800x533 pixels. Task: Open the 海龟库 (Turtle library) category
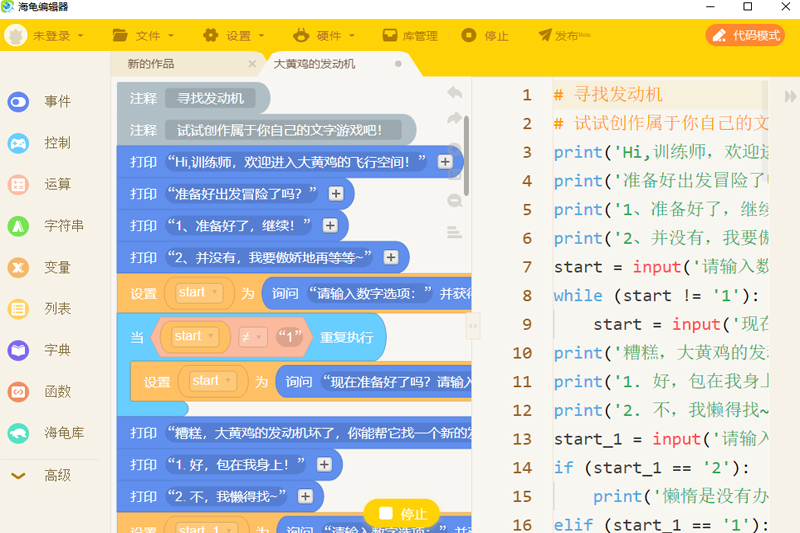click(46, 433)
